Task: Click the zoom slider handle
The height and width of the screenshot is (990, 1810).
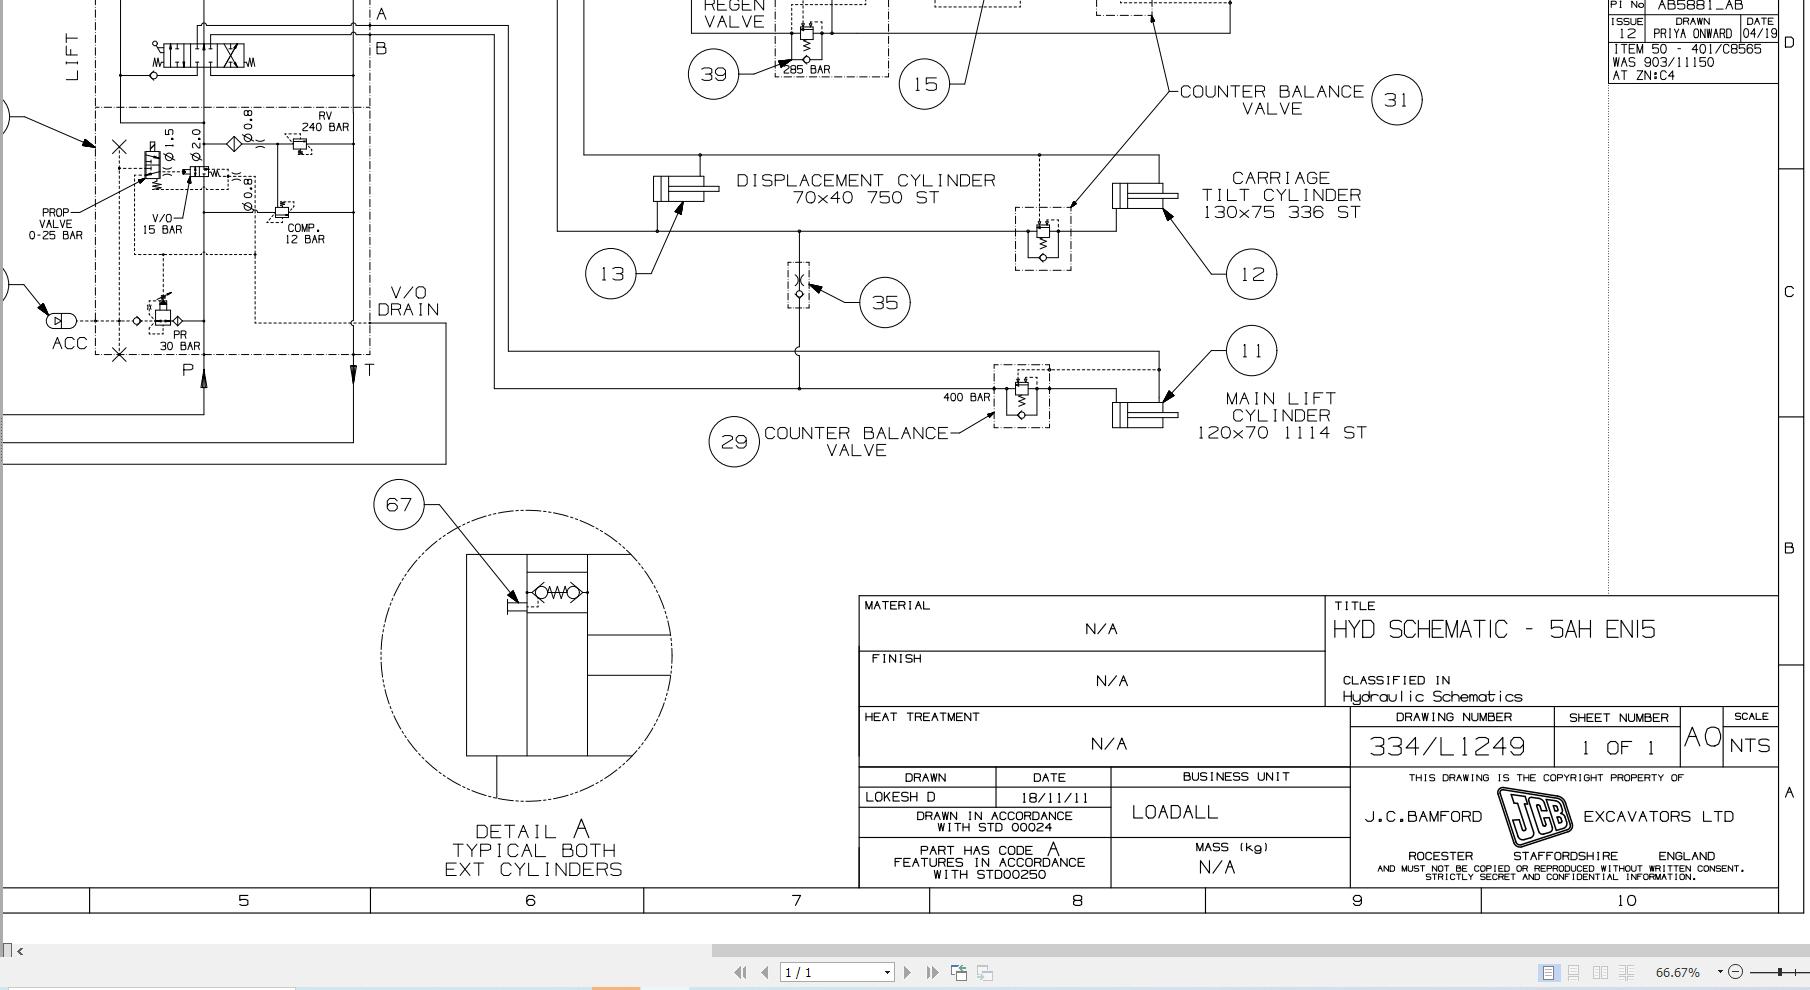Action: pyautogui.click(x=1781, y=972)
